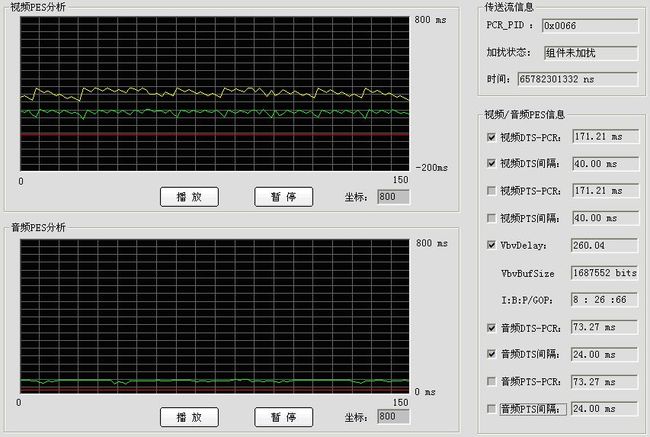This screenshot has height=437, width=650.
Task: Click the -200ms axis label of video chart
Action: click(432, 168)
